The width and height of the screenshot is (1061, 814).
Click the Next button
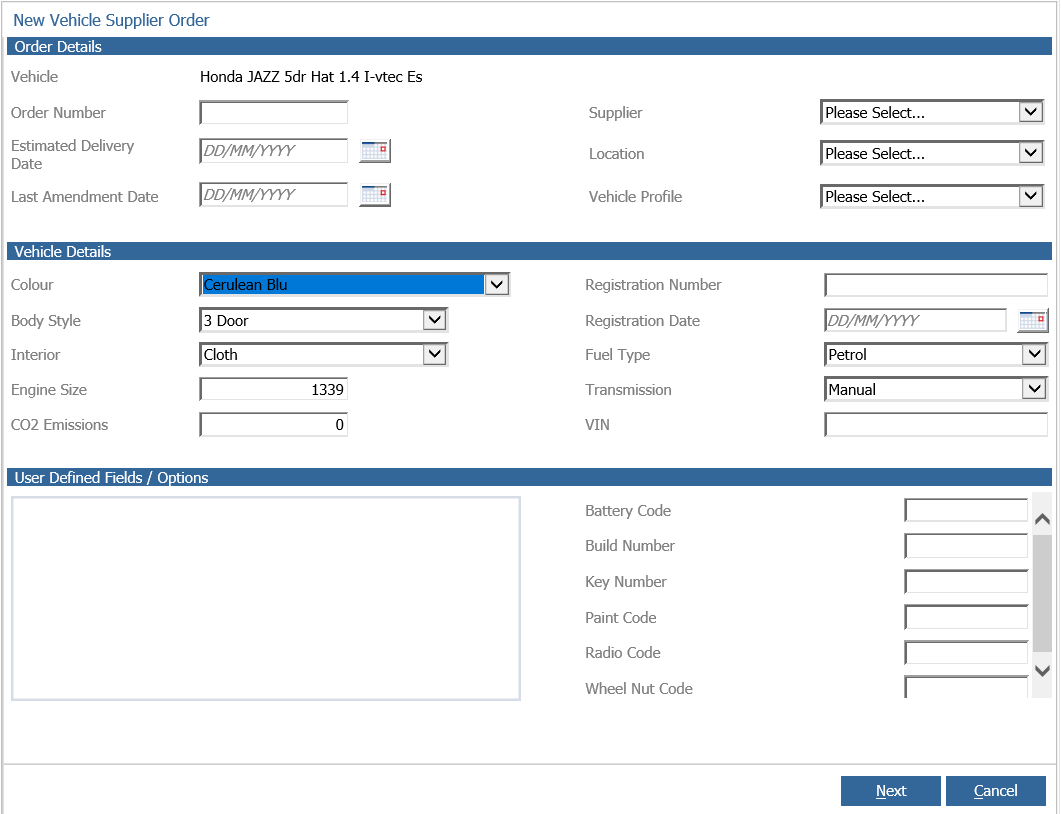890,790
